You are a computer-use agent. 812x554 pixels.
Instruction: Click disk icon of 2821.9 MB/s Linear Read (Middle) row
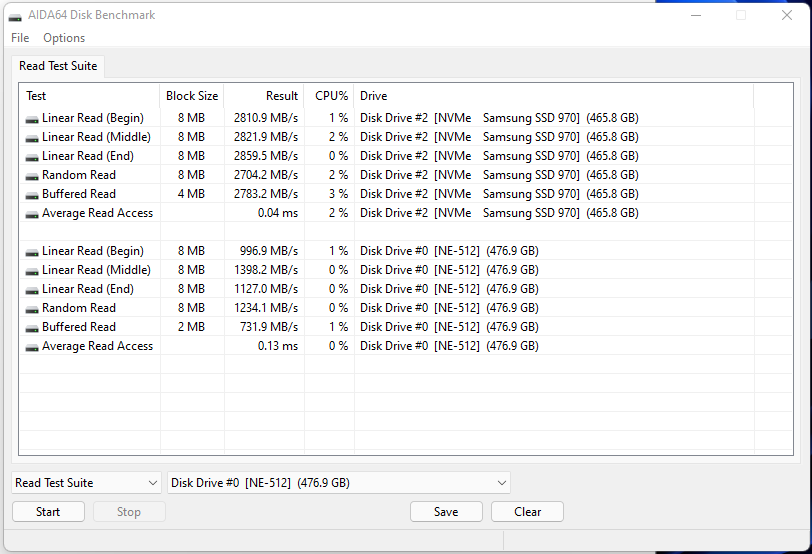pyautogui.click(x=32, y=139)
